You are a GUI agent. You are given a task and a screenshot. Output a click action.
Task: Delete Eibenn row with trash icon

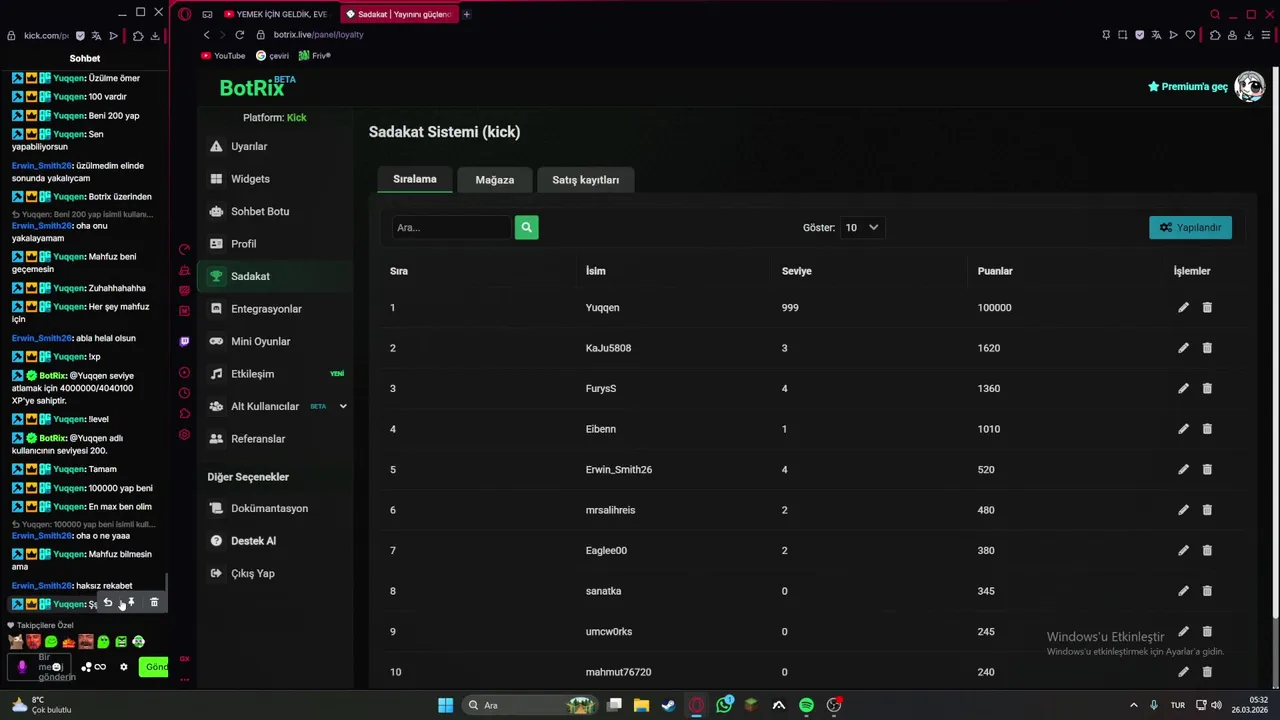[x=1207, y=429]
